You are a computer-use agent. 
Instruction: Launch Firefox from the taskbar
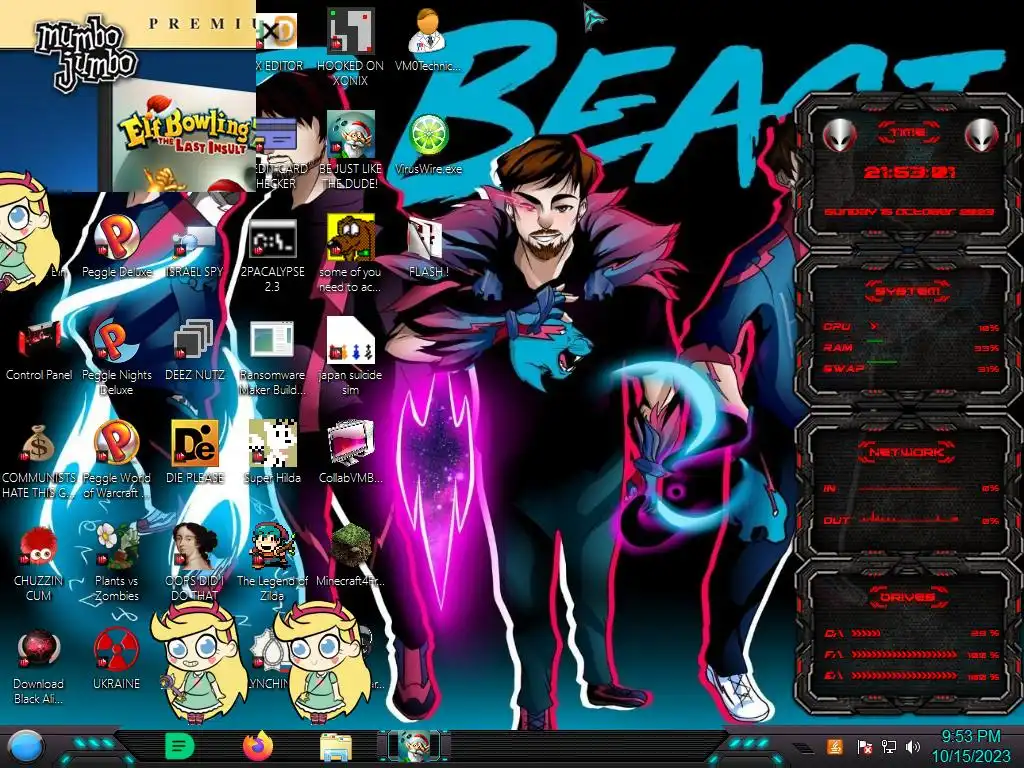pyautogui.click(x=258, y=746)
